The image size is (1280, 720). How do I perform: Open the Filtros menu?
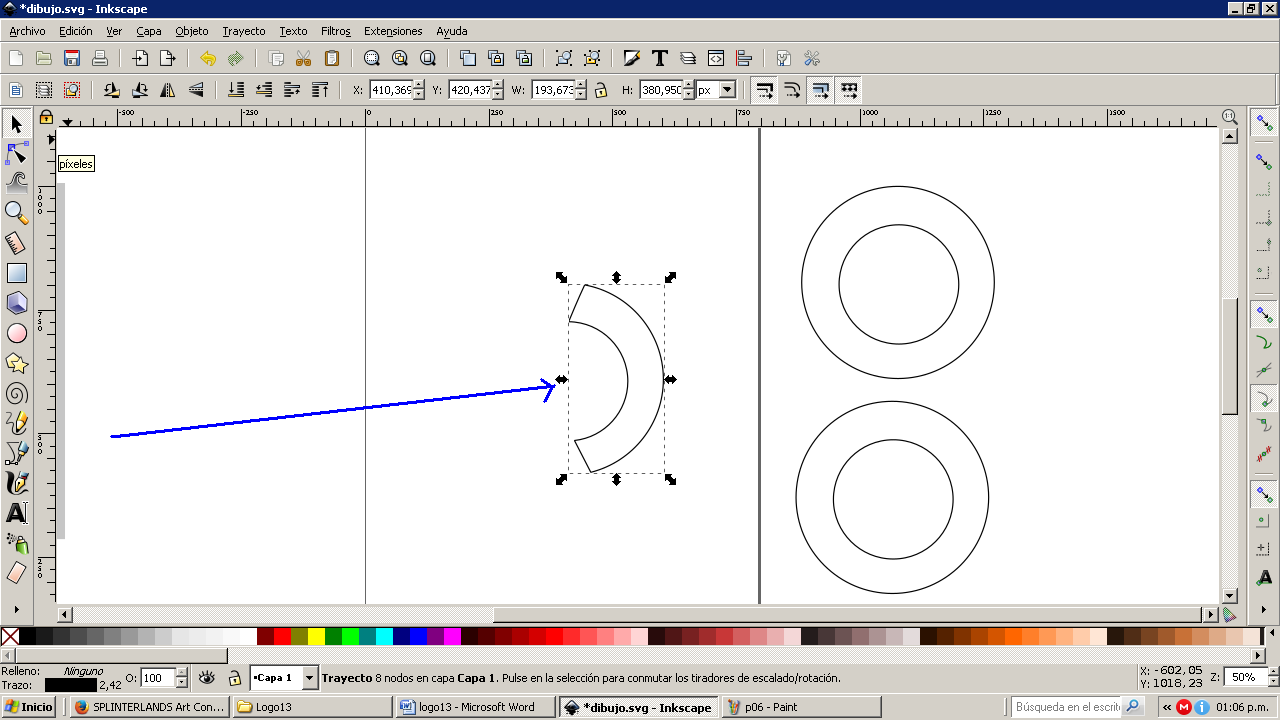point(336,31)
